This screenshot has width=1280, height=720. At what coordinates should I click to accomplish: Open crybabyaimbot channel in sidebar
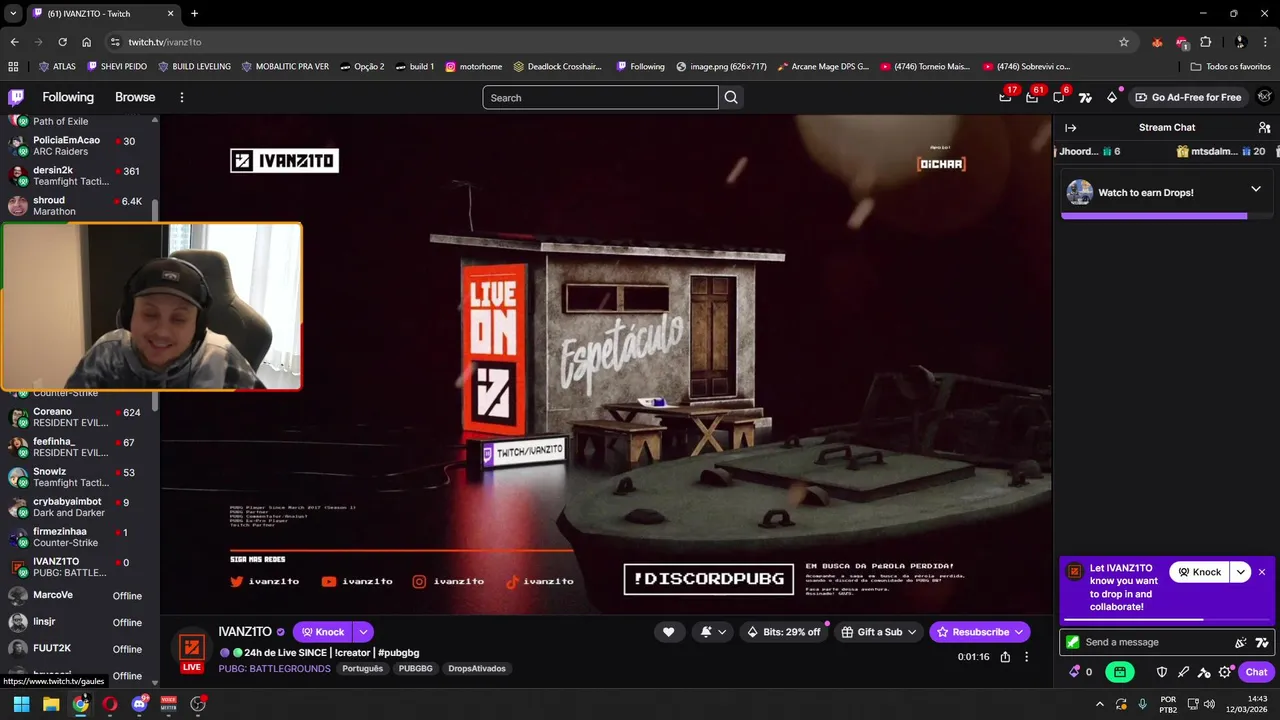pos(78,507)
